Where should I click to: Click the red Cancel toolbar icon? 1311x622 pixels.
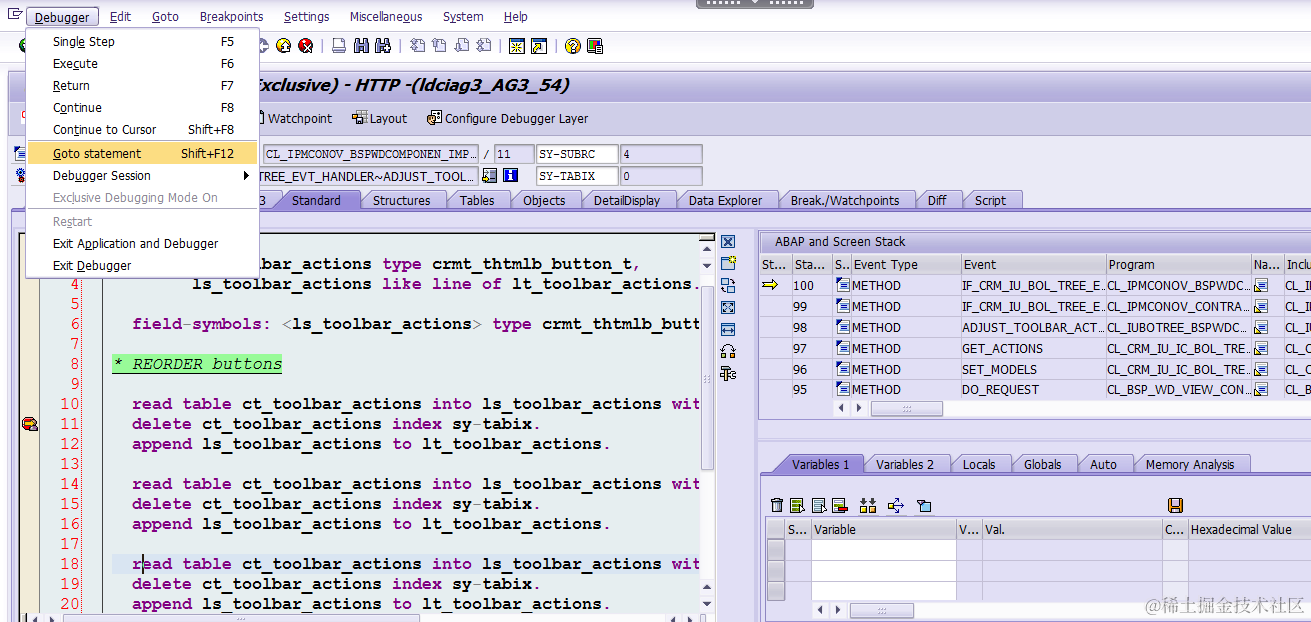click(x=305, y=46)
